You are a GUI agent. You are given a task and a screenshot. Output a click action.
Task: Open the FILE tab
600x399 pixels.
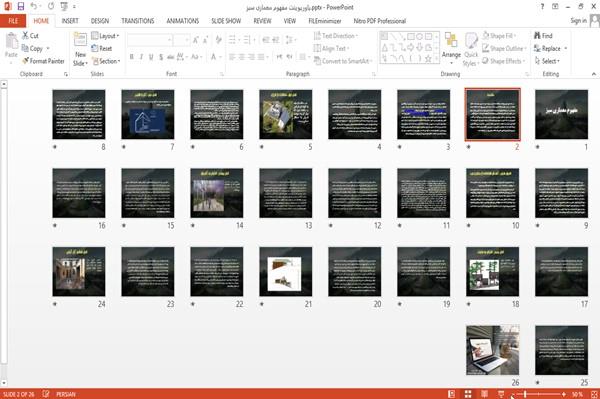pyautogui.click(x=13, y=21)
